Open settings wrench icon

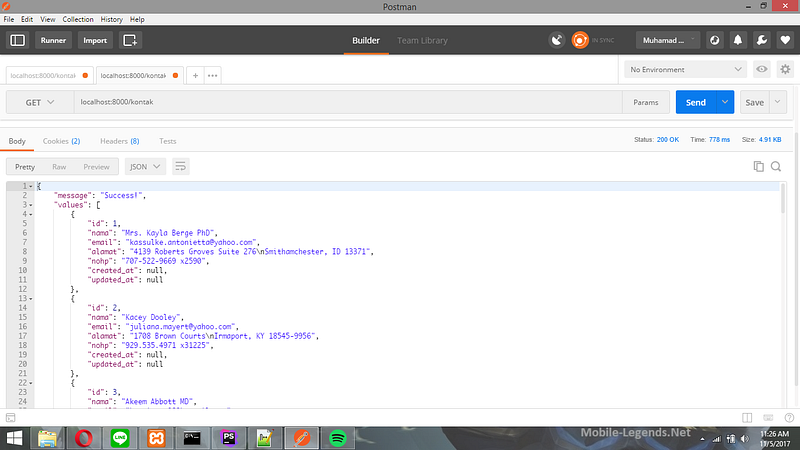(762, 40)
